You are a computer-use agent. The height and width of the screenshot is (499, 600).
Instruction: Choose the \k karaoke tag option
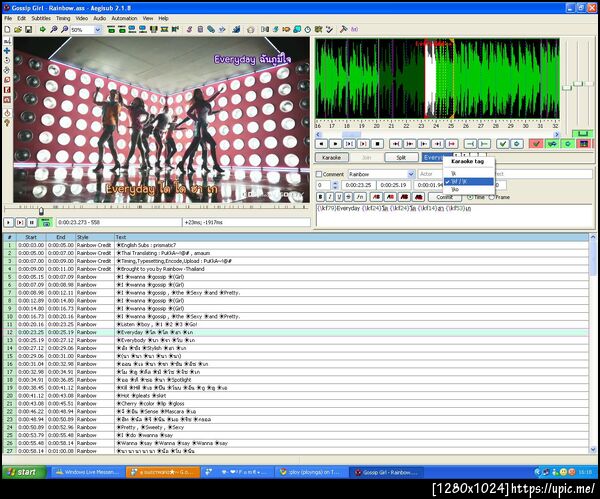click(x=469, y=173)
